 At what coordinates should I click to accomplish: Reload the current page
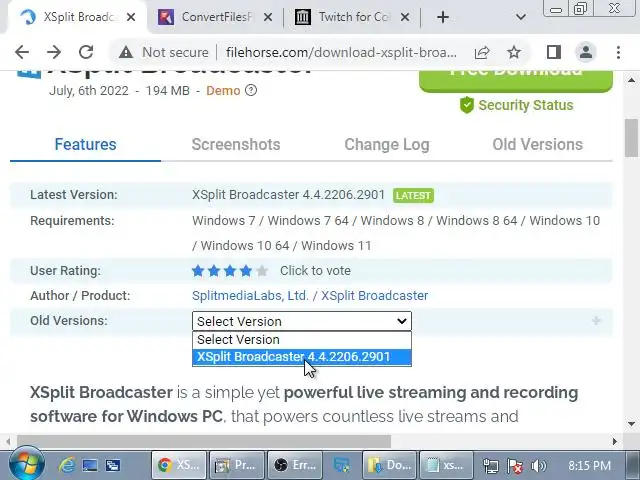[86, 52]
